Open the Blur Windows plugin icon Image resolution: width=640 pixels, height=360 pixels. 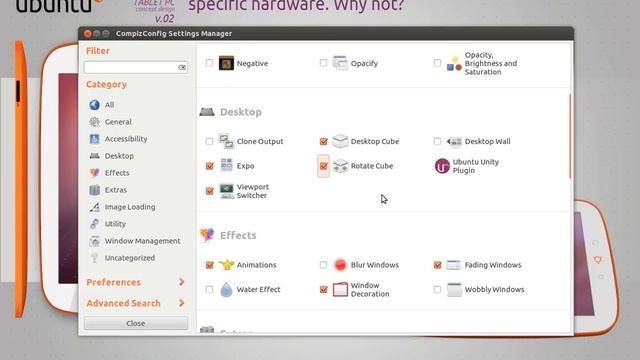tap(340, 265)
